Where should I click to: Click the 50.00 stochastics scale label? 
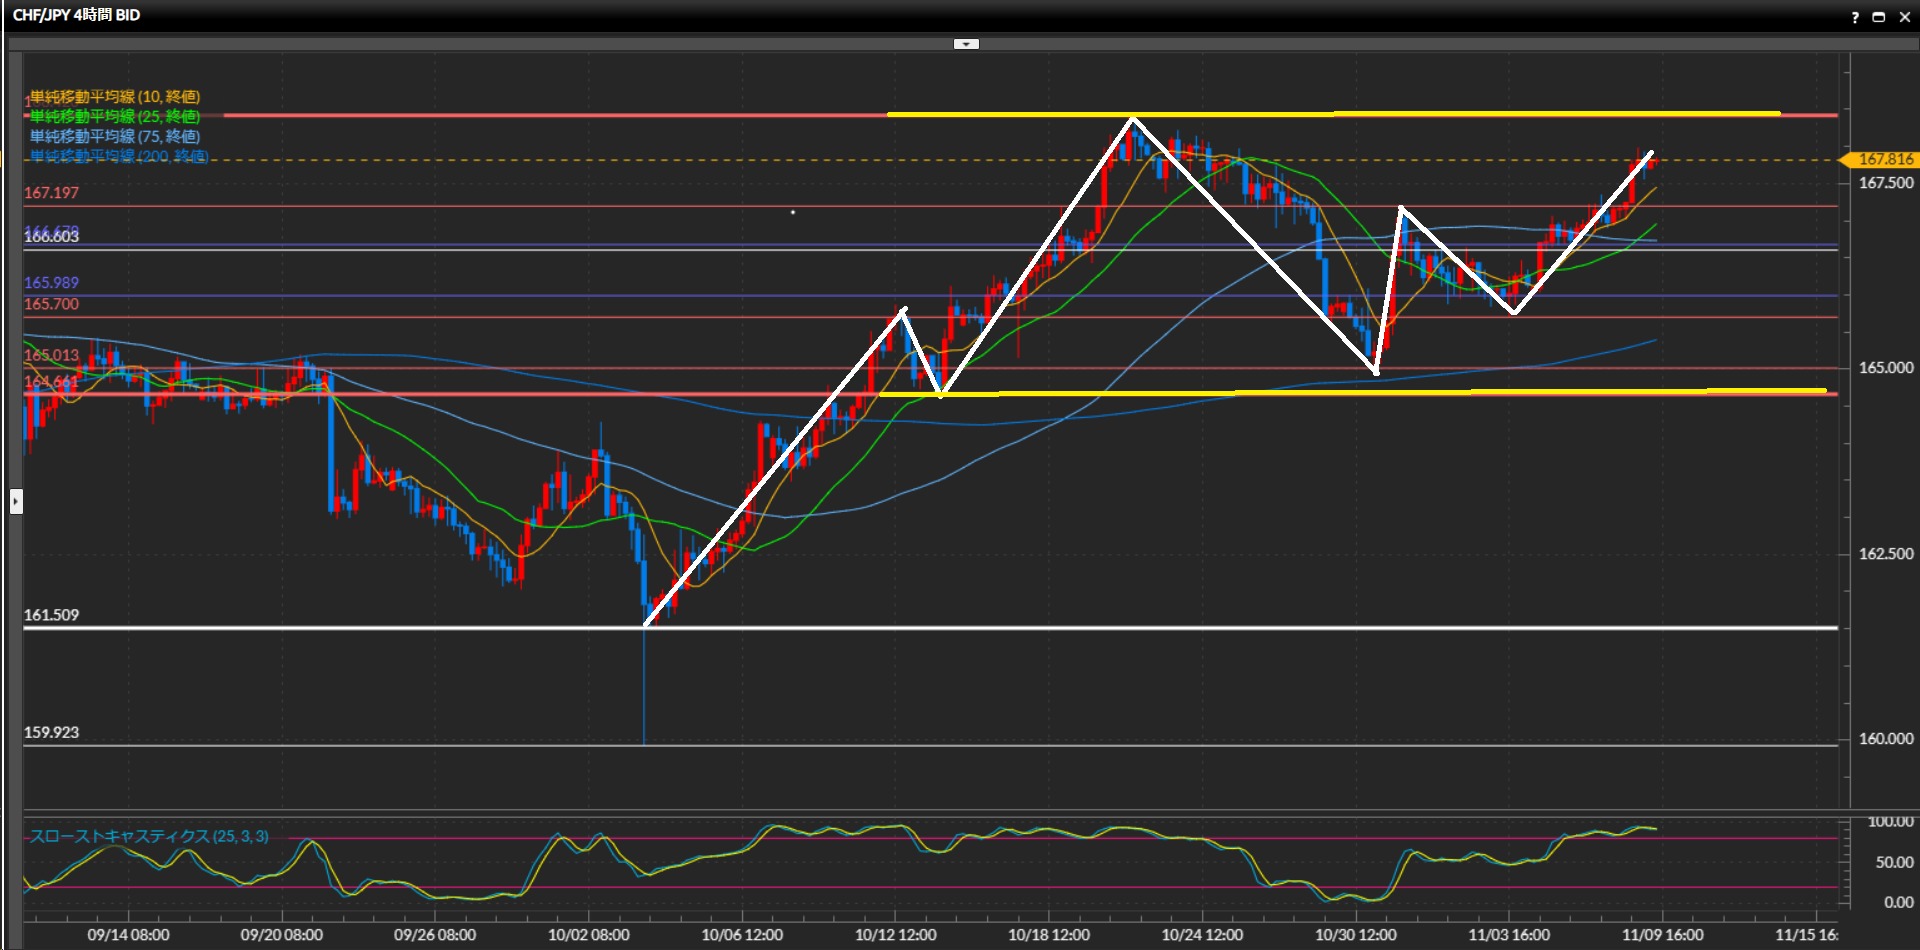coord(1894,862)
